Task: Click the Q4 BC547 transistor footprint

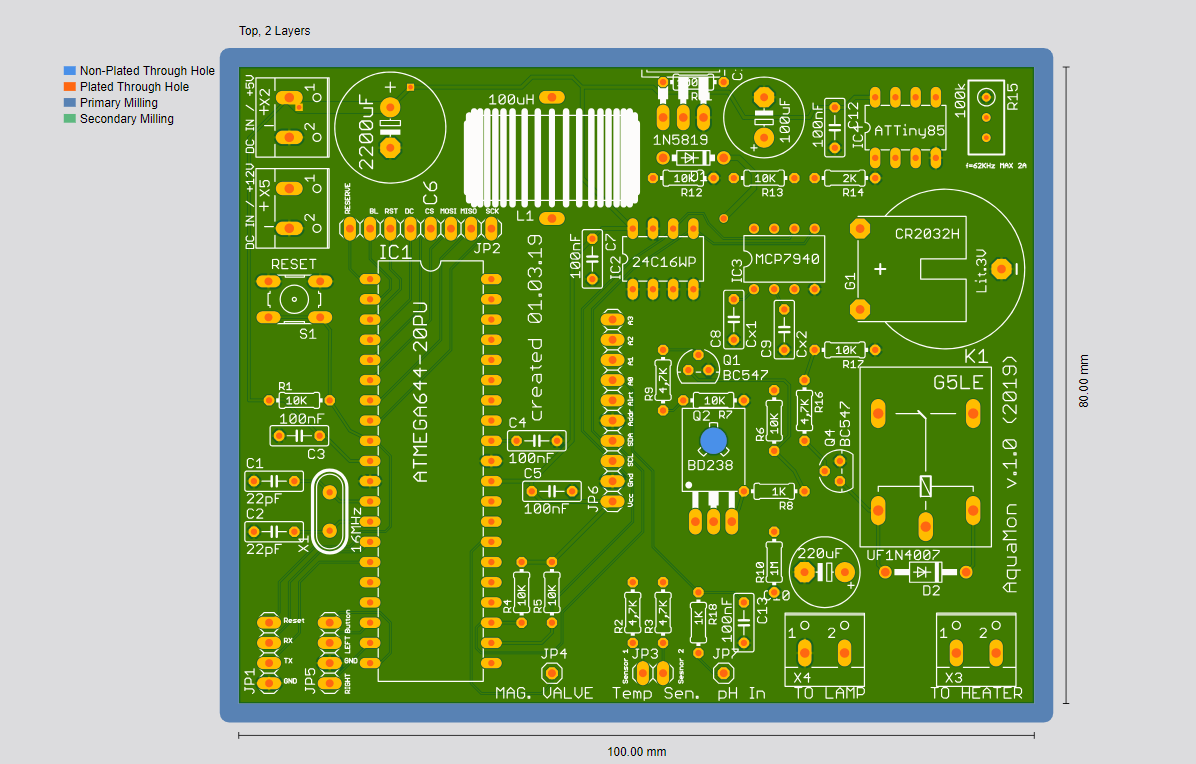Action: click(838, 472)
